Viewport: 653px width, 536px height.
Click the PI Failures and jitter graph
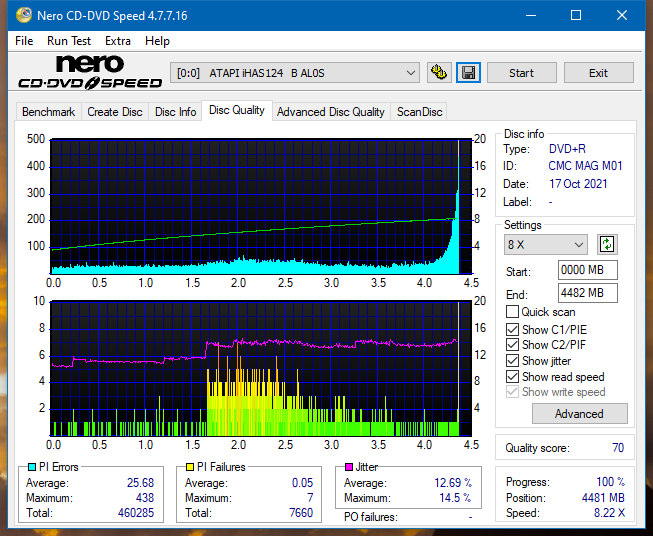coord(261,369)
